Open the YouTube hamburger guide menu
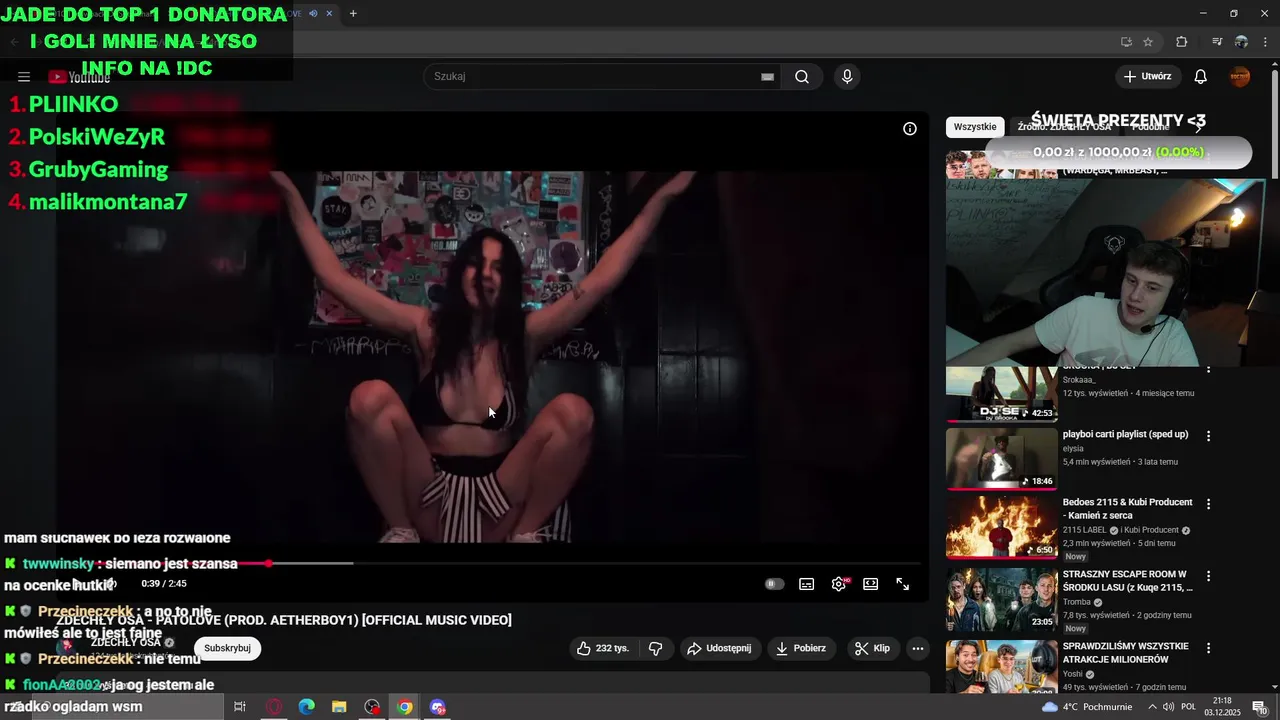 click(x=24, y=77)
